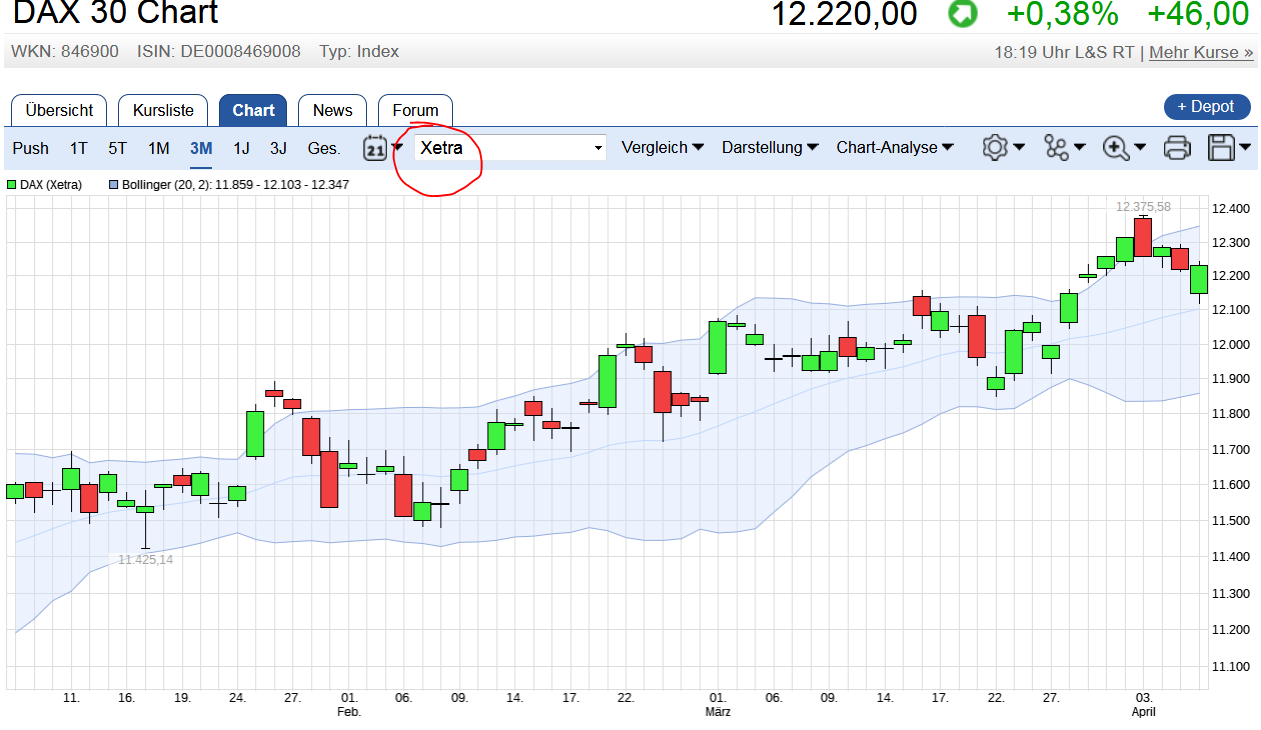Save the chart with floppy disk icon
The width and height of the screenshot is (1261, 730).
[x=1222, y=147]
